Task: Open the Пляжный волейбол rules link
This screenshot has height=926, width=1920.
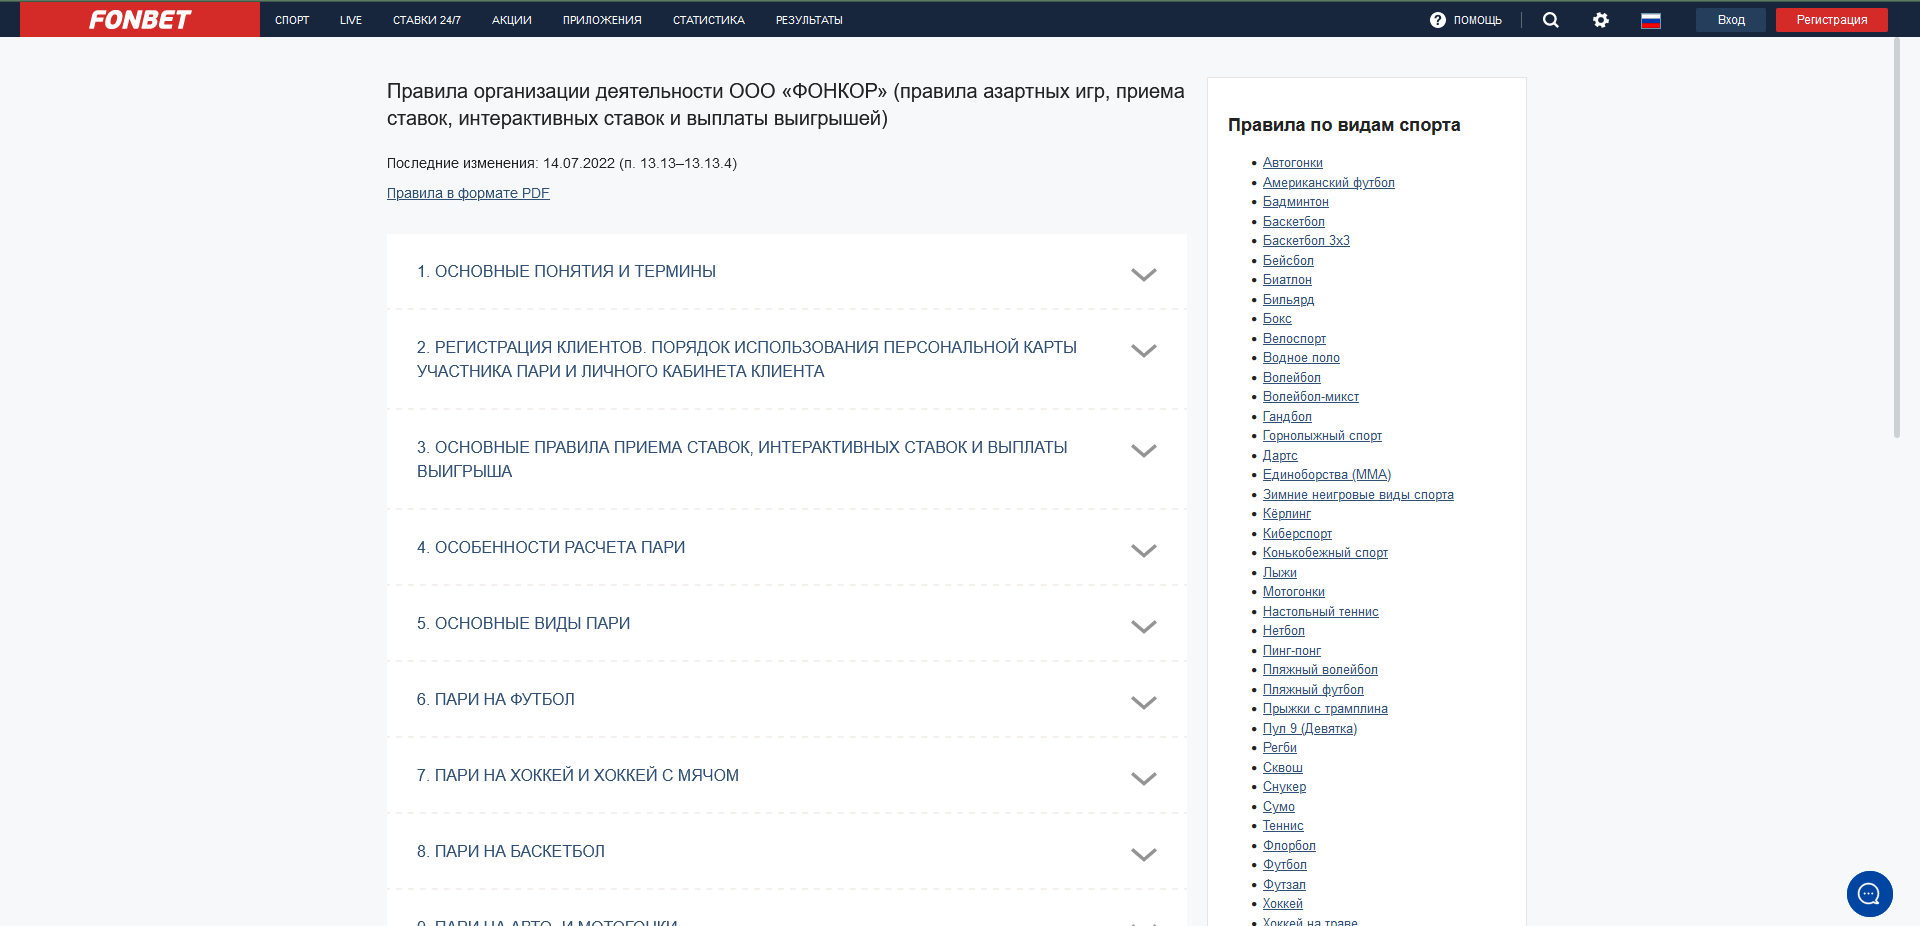Action: point(1320,670)
